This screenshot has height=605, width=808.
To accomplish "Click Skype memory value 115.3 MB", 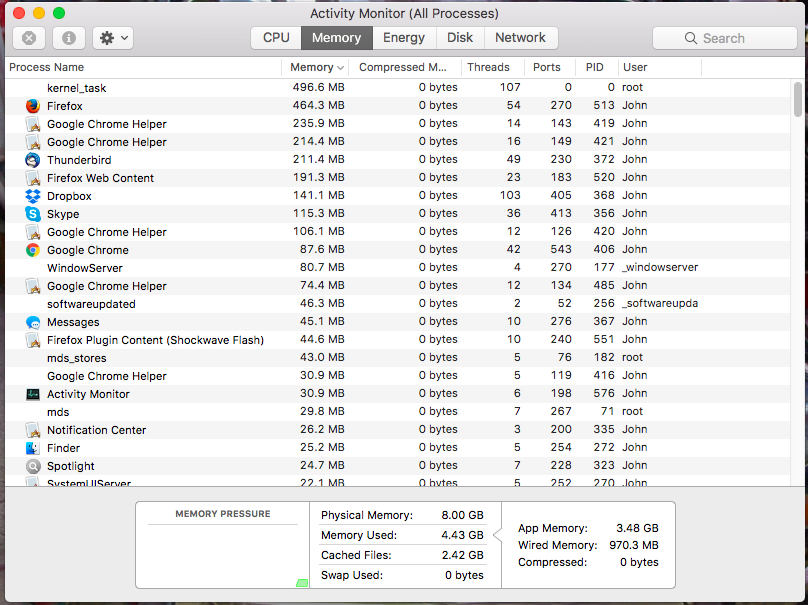I will pos(318,213).
